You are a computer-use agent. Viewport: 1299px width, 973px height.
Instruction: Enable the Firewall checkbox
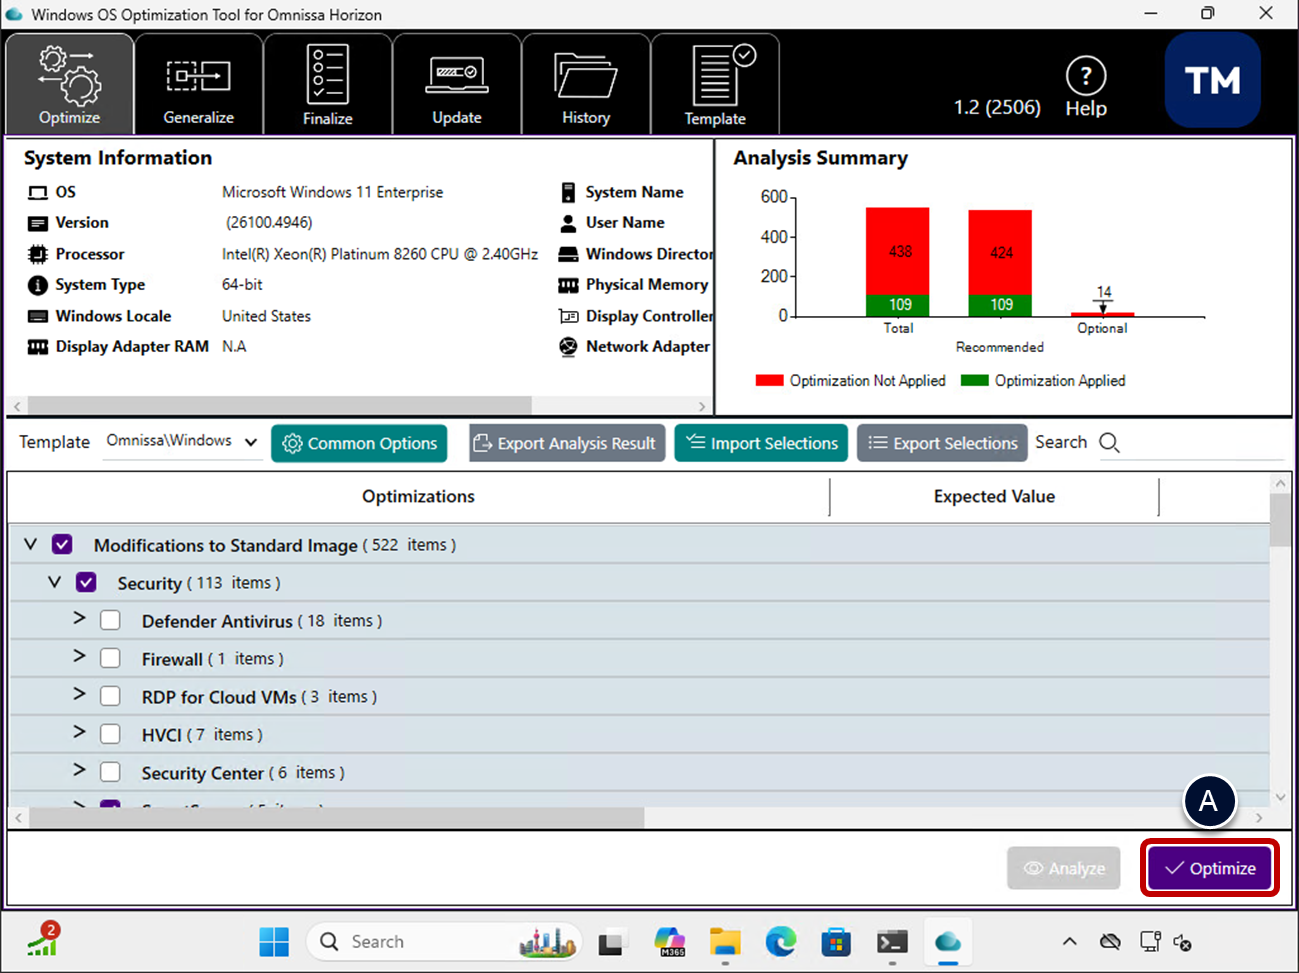[x=111, y=659]
